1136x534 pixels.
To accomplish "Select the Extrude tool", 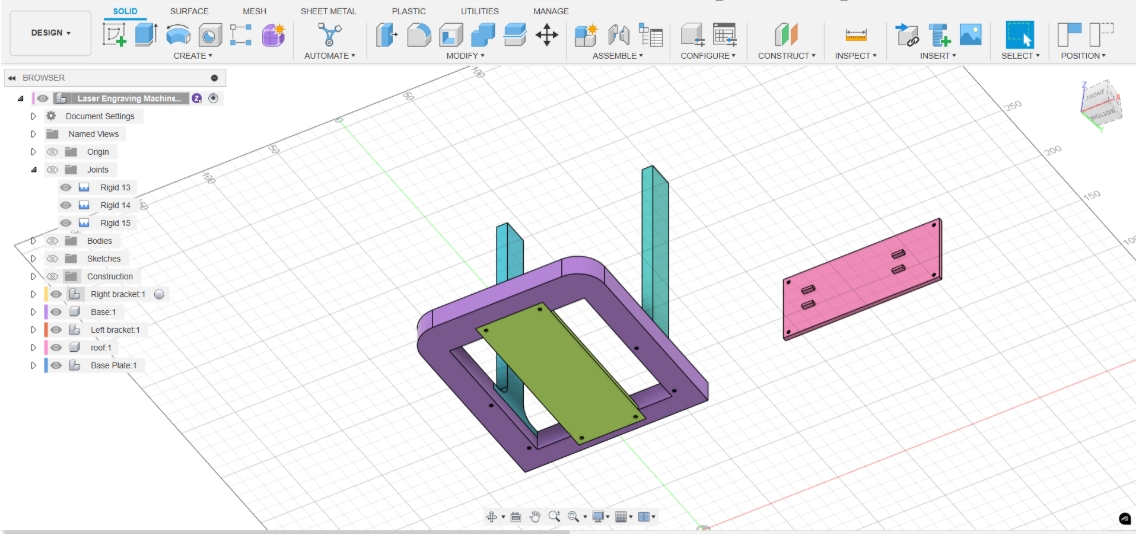I will (x=146, y=34).
